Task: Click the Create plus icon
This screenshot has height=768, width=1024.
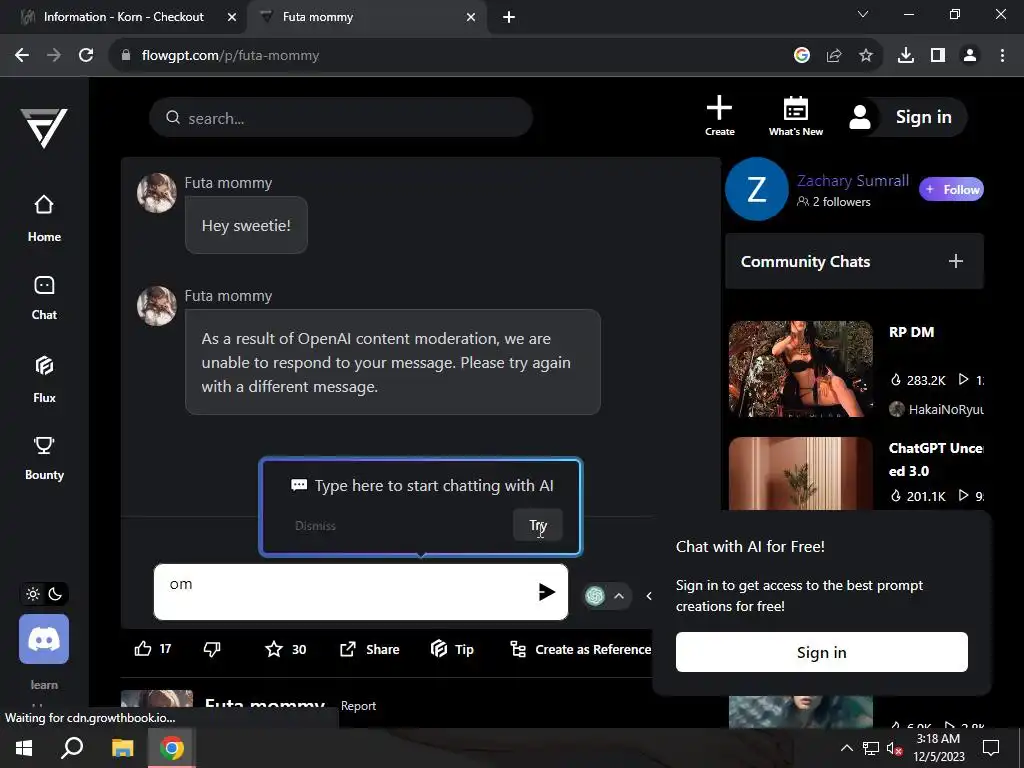Action: click(719, 116)
